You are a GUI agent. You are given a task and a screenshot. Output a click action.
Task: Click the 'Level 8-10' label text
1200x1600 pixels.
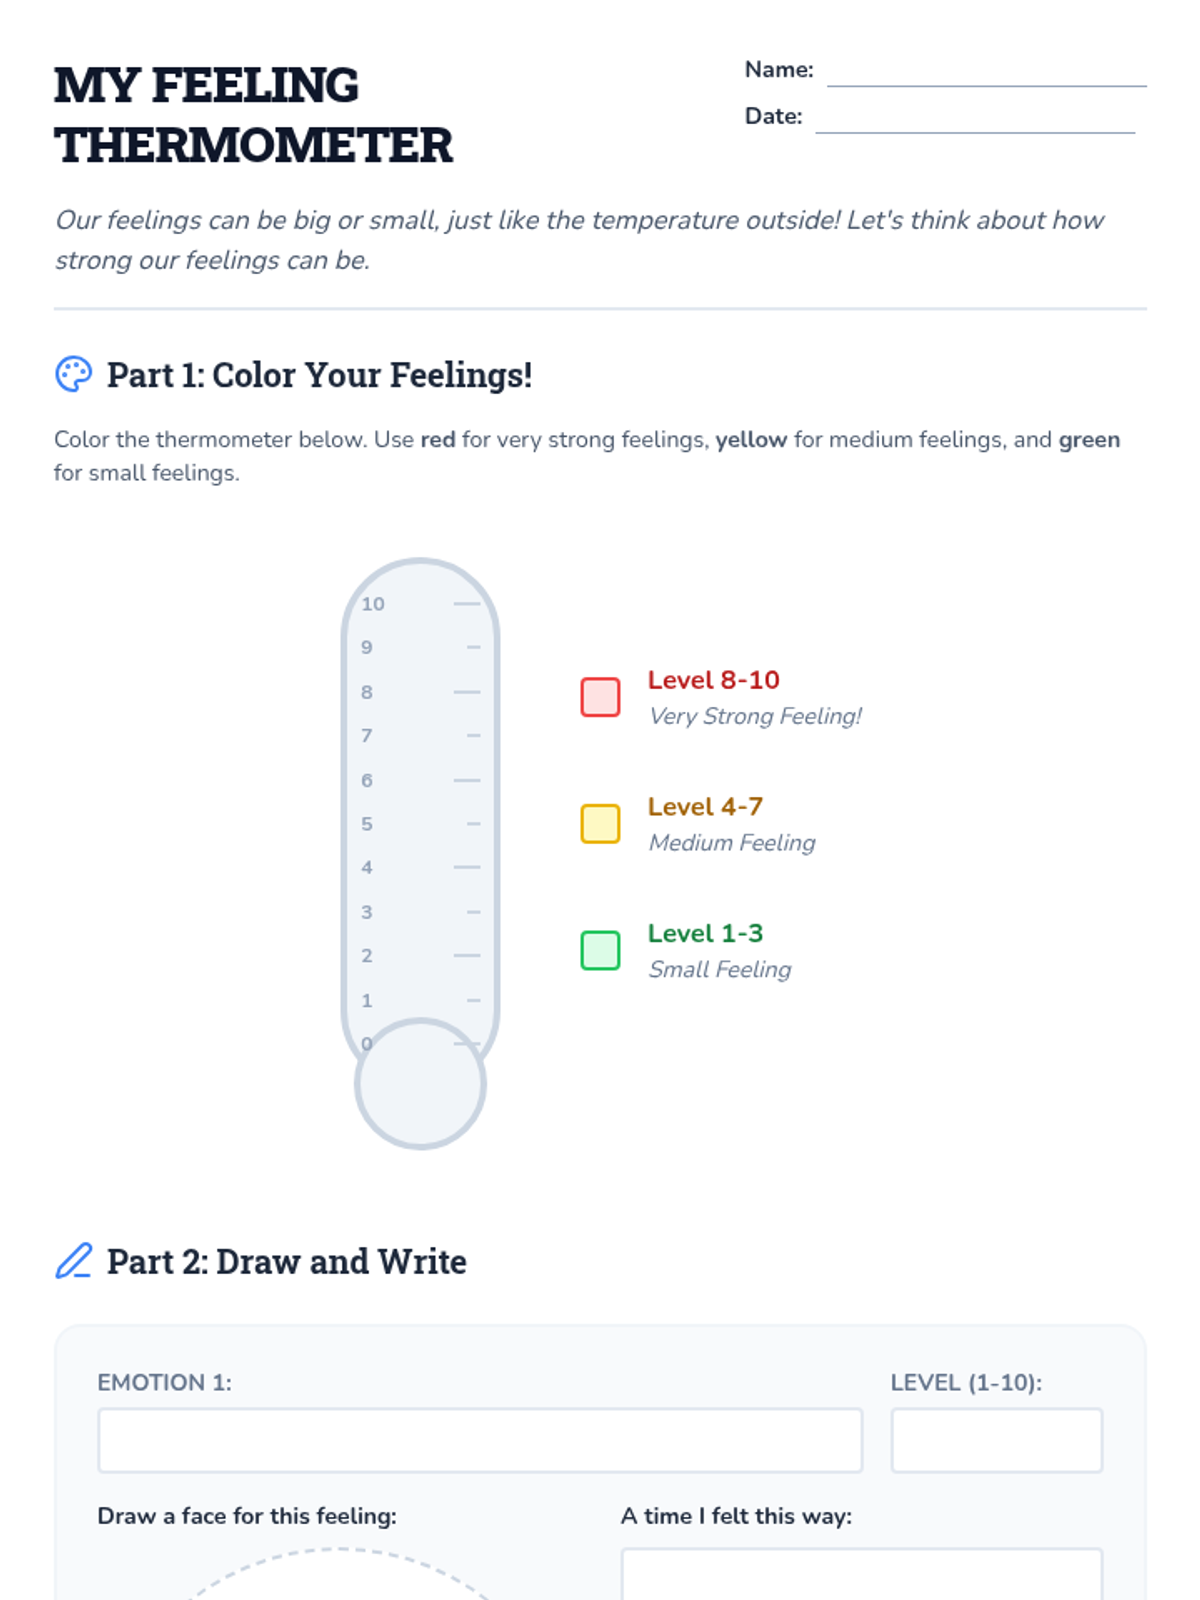coord(713,680)
